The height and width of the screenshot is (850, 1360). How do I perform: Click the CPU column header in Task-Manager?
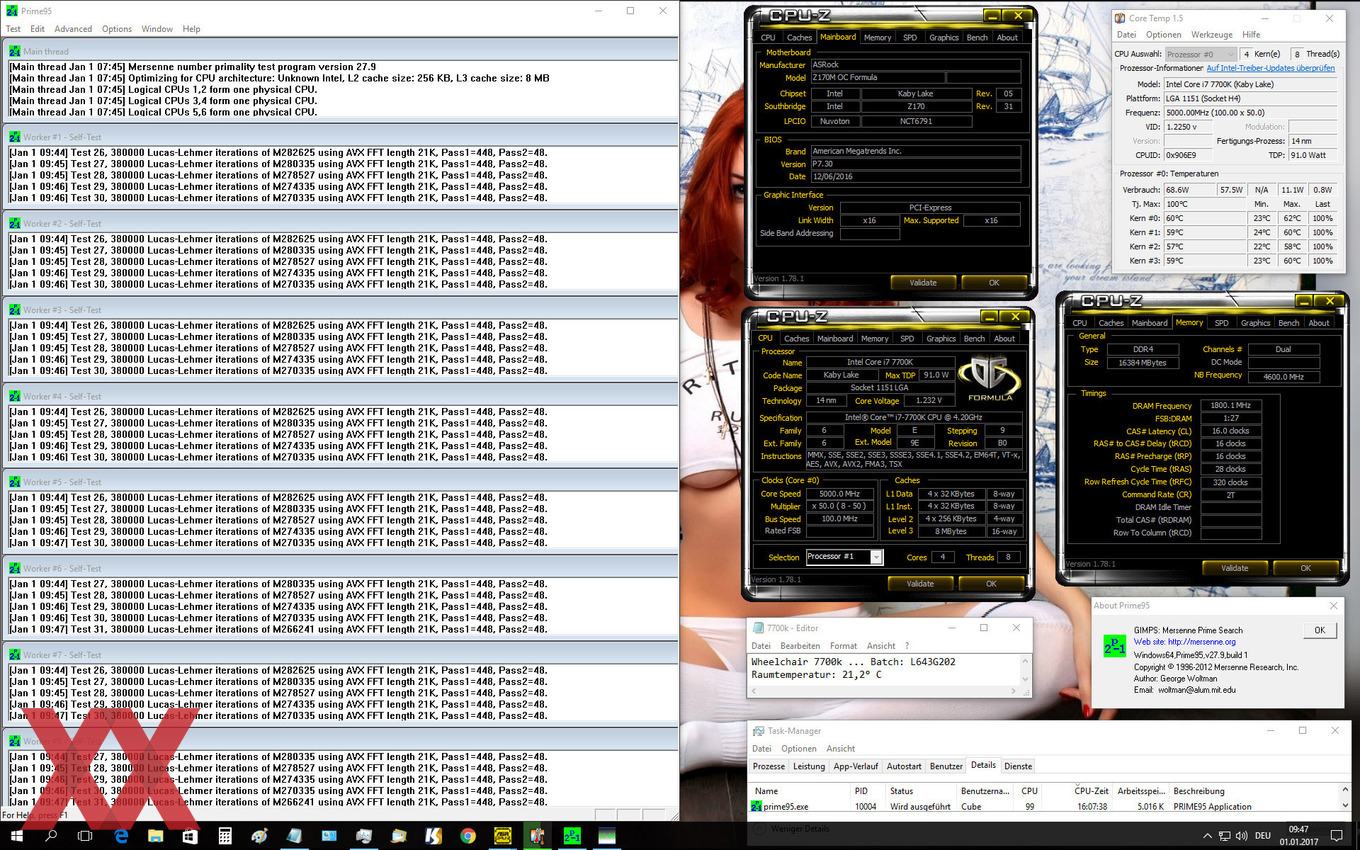click(1030, 791)
